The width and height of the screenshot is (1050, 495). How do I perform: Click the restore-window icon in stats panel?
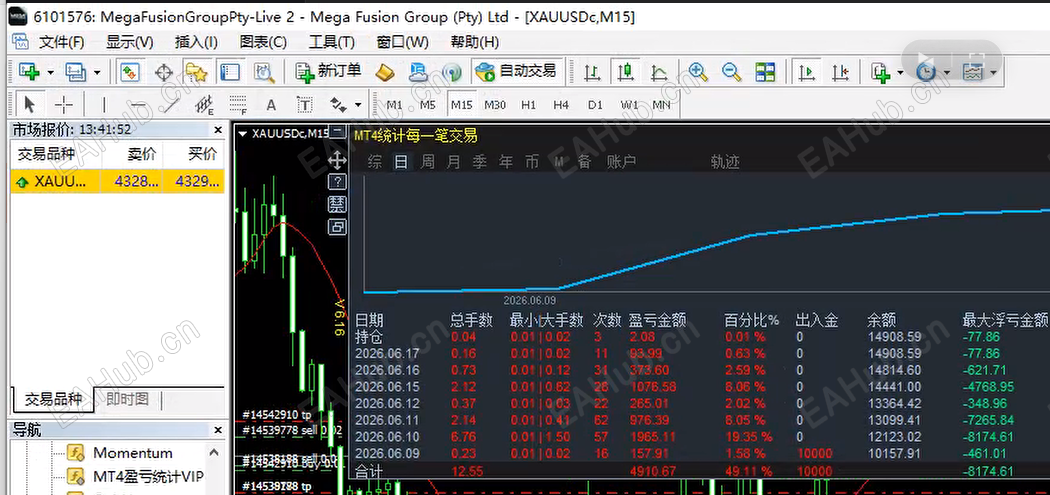coord(337,227)
